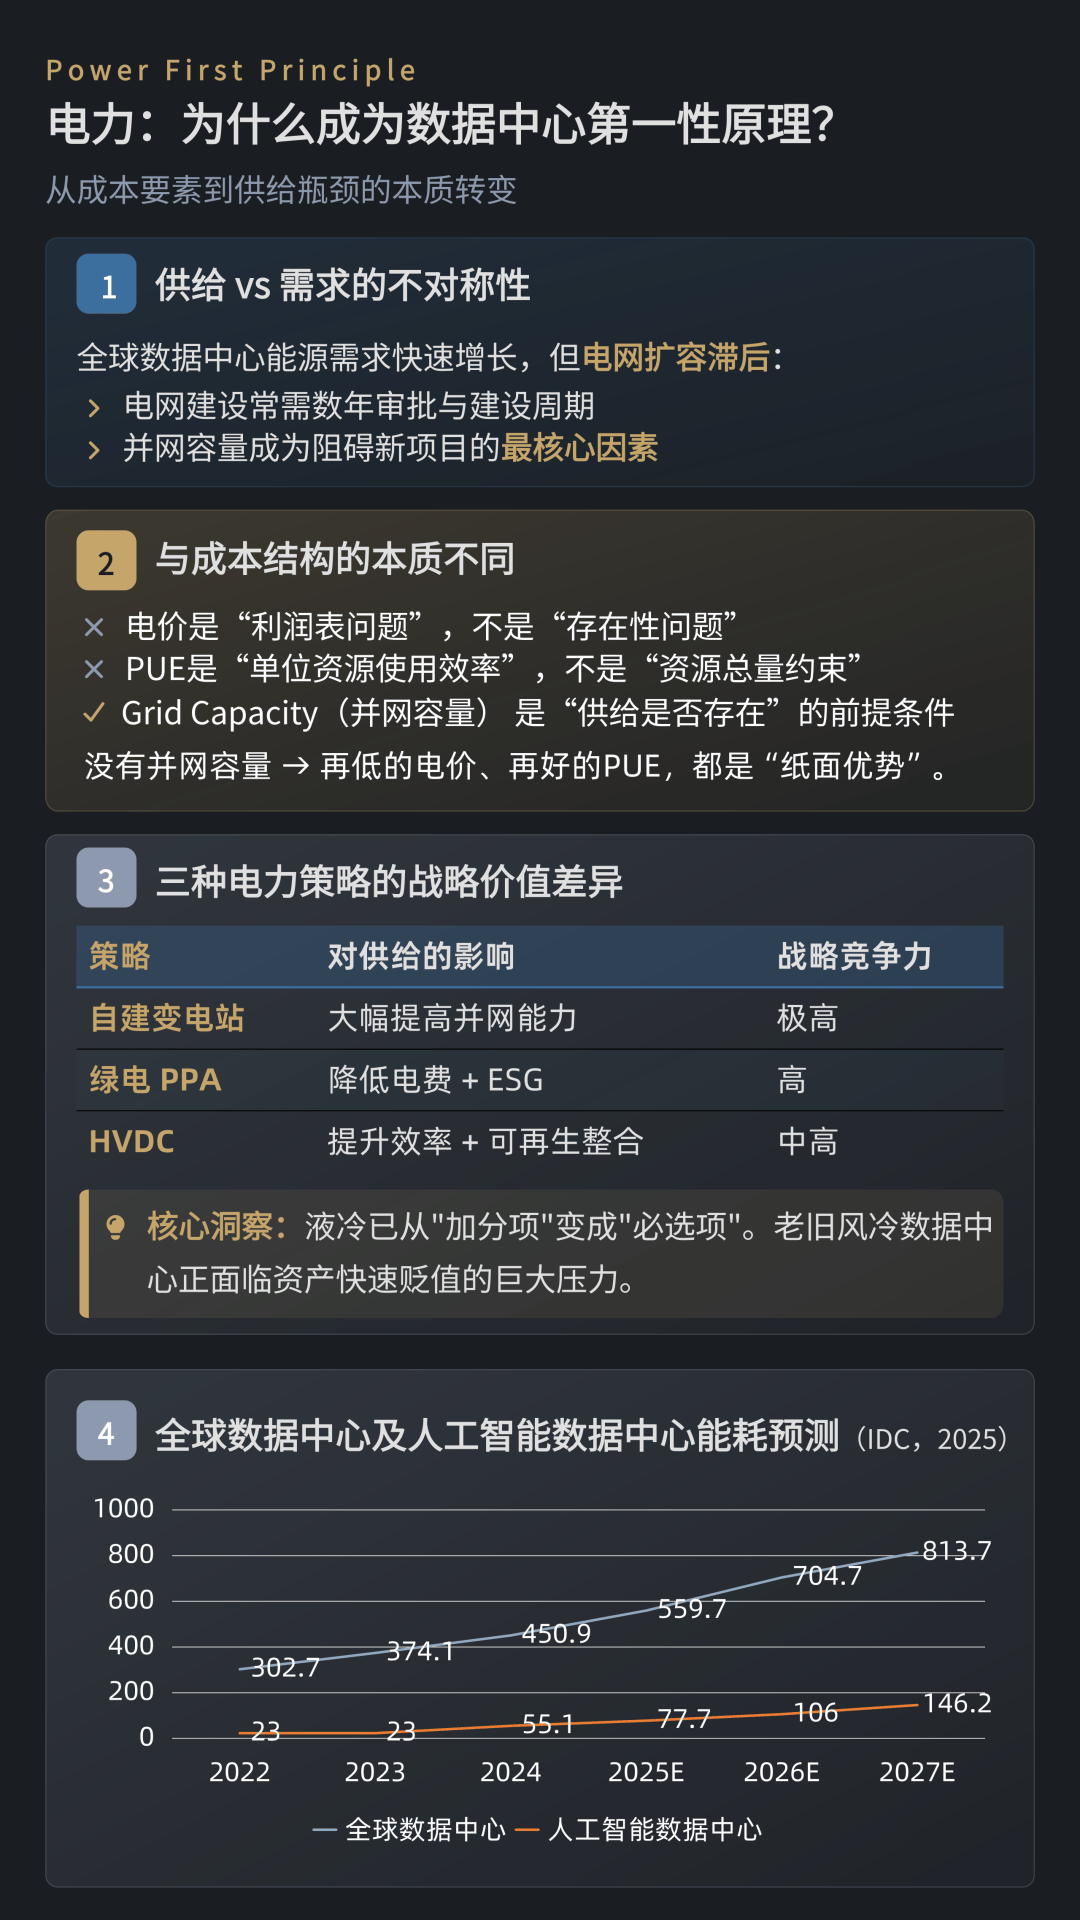1080x1920 pixels.
Task: Click the blue number 1 badge
Action: pyautogui.click(x=107, y=285)
